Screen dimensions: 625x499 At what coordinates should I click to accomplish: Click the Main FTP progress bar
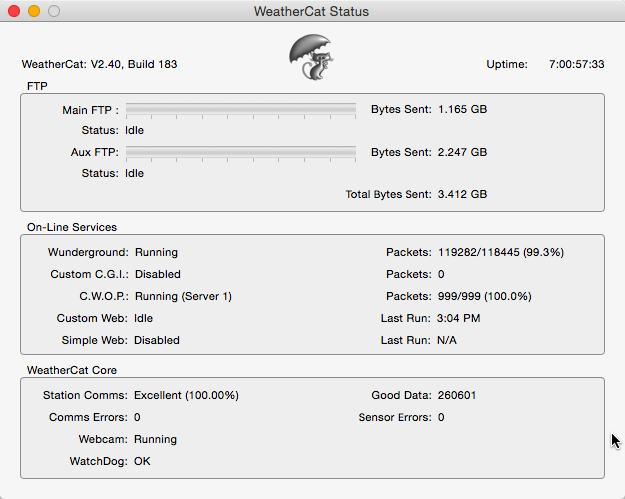pyautogui.click(x=241, y=110)
